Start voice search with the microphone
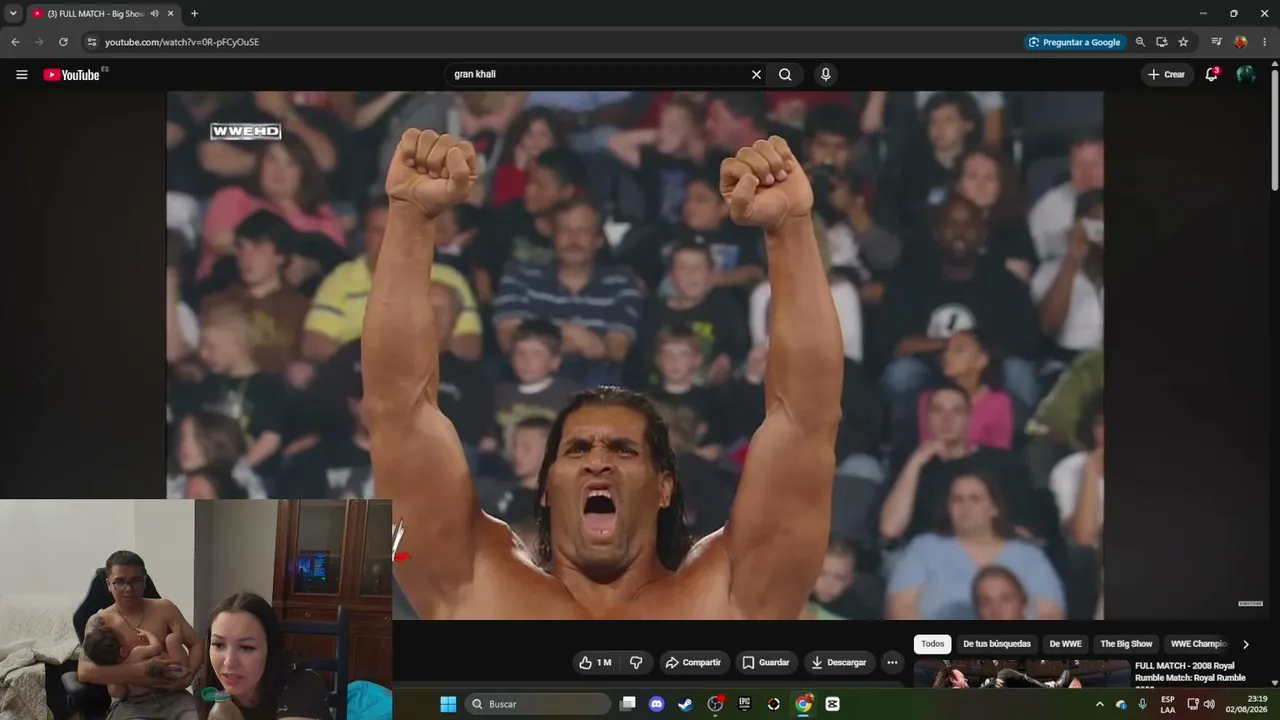The width and height of the screenshot is (1280, 720). tap(825, 74)
